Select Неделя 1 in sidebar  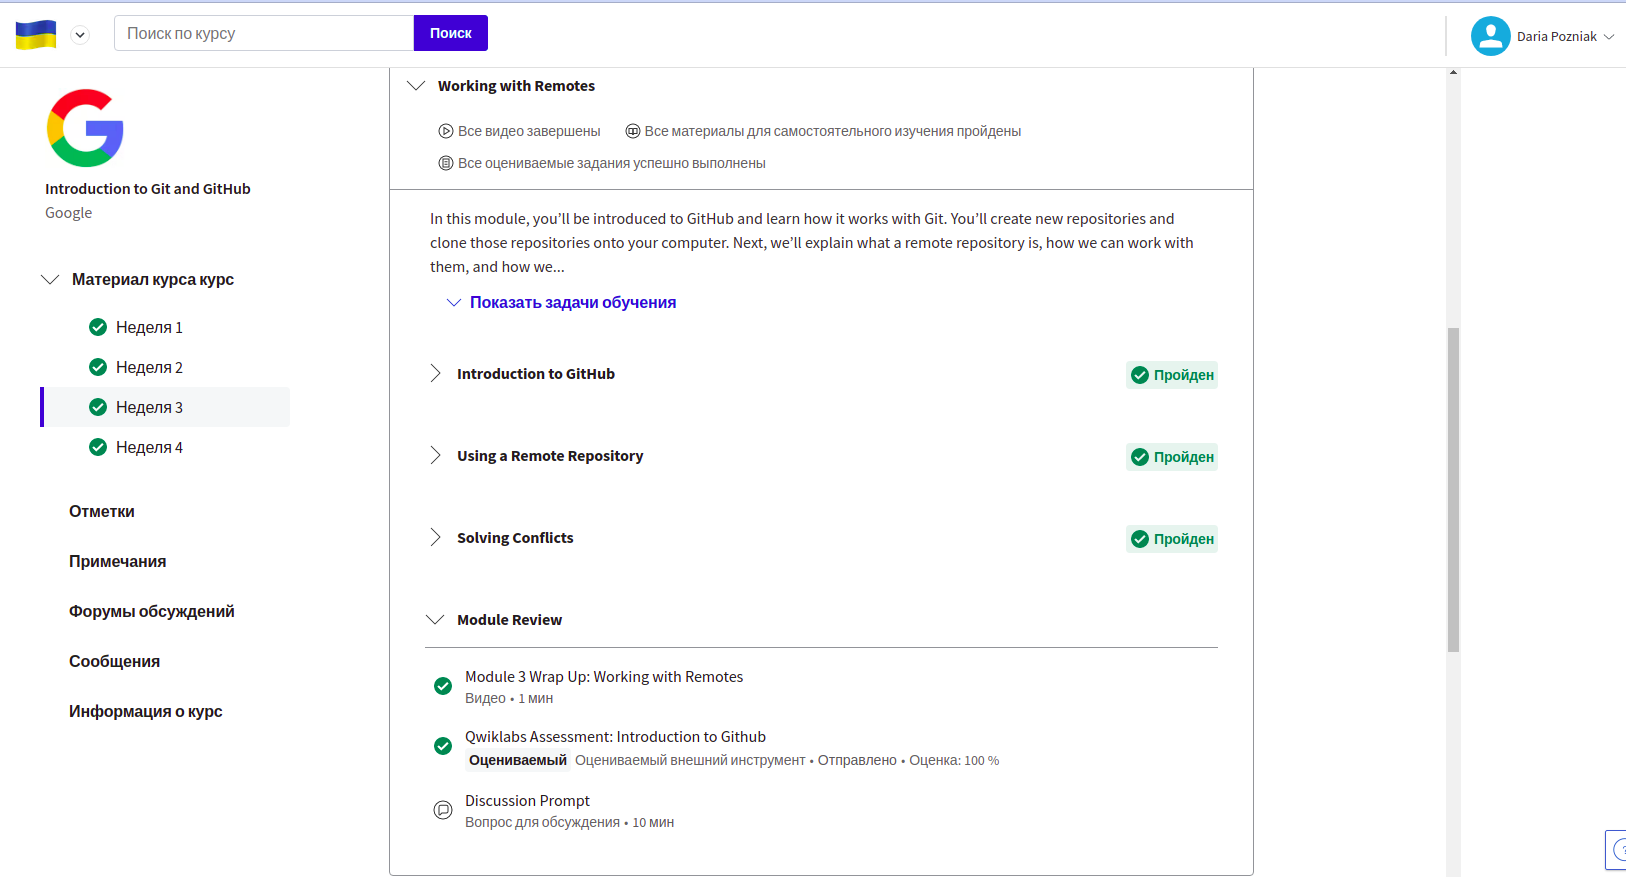[149, 327]
